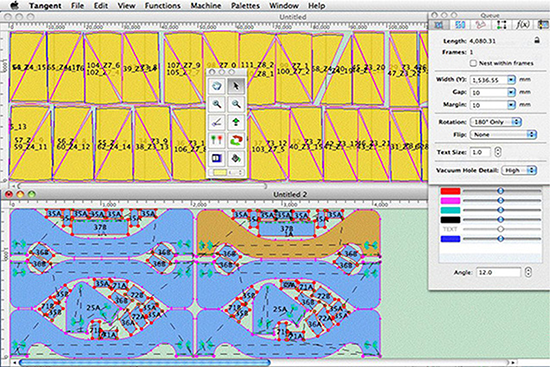Click the red color swatch

click(x=450, y=191)
